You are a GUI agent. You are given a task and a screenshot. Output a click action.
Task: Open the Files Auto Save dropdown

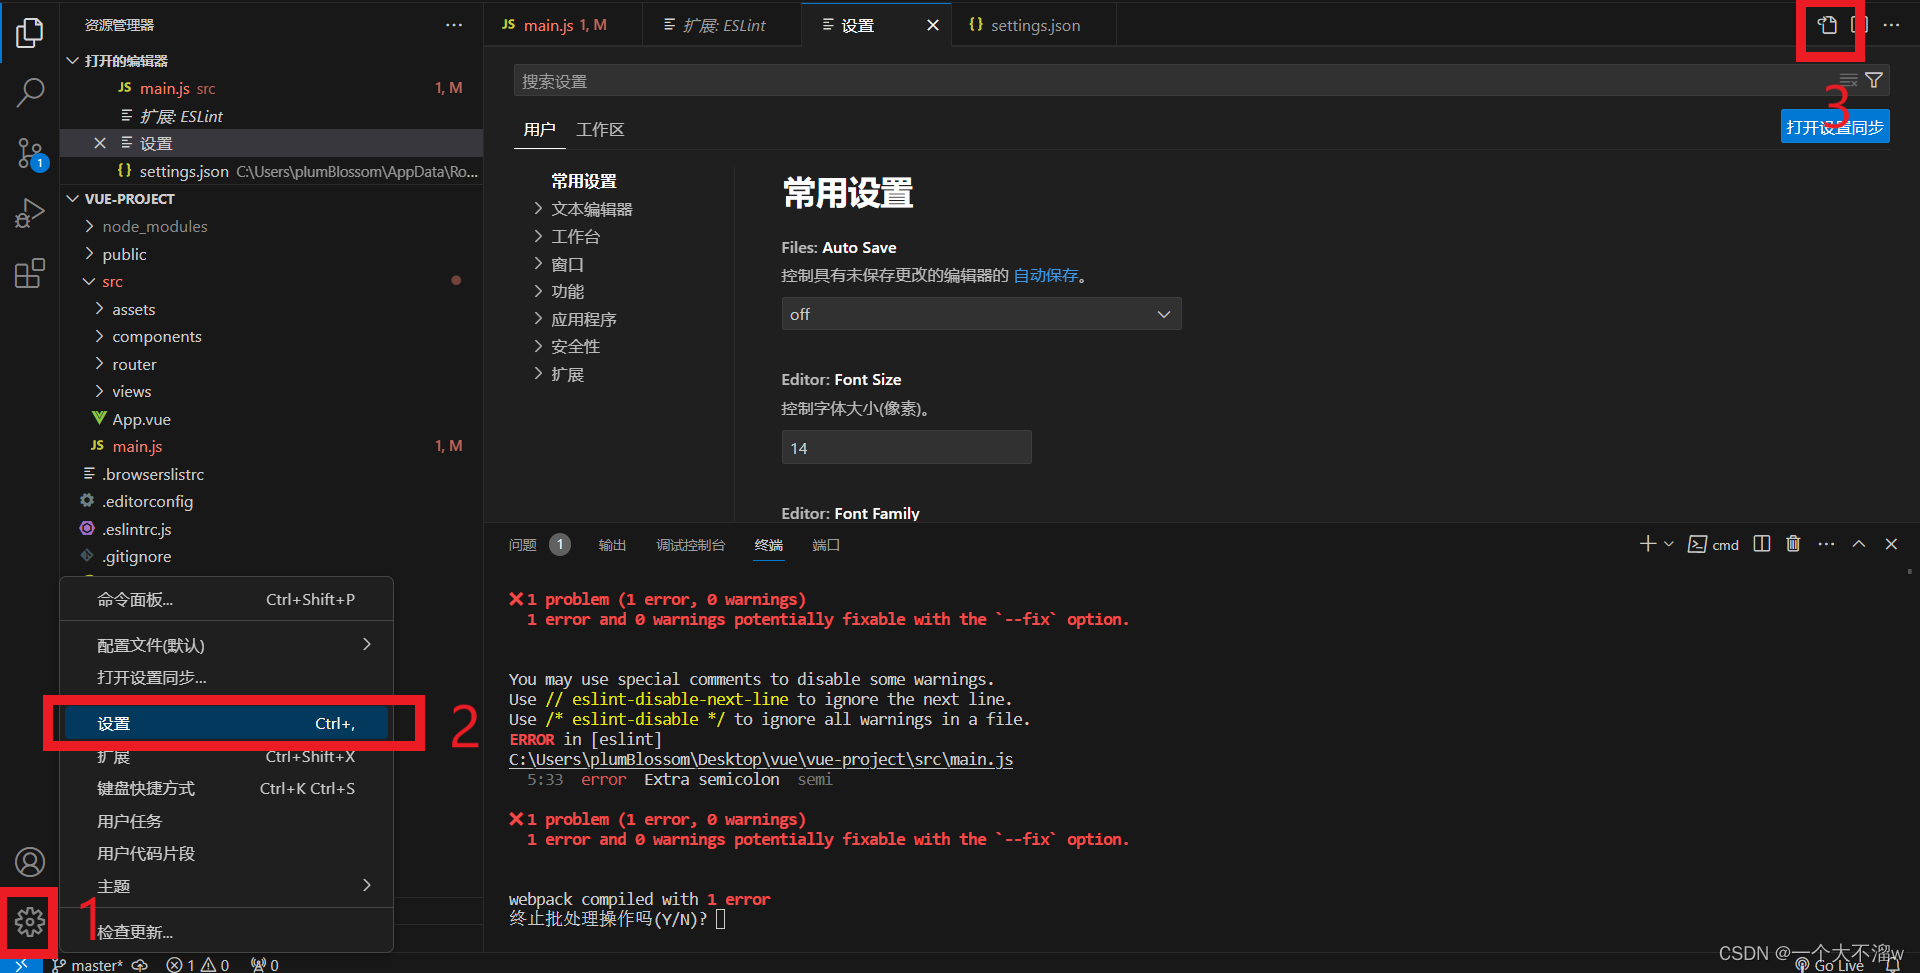[981, 314]
